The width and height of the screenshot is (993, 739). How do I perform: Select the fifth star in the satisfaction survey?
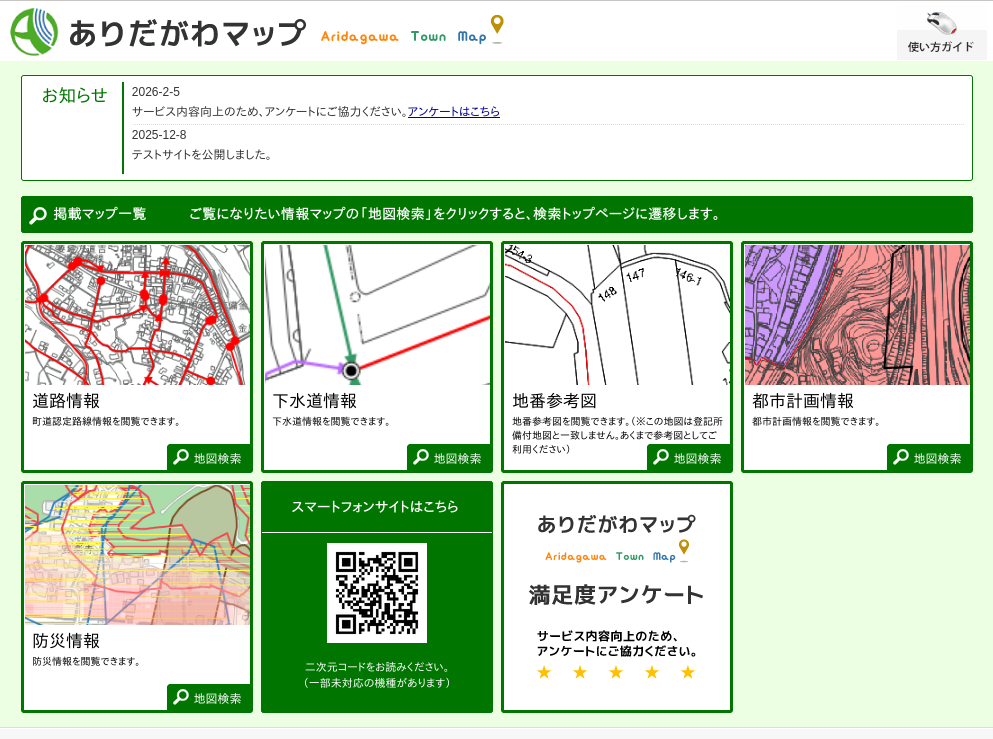pyautogui.click(x=687, y=673)
